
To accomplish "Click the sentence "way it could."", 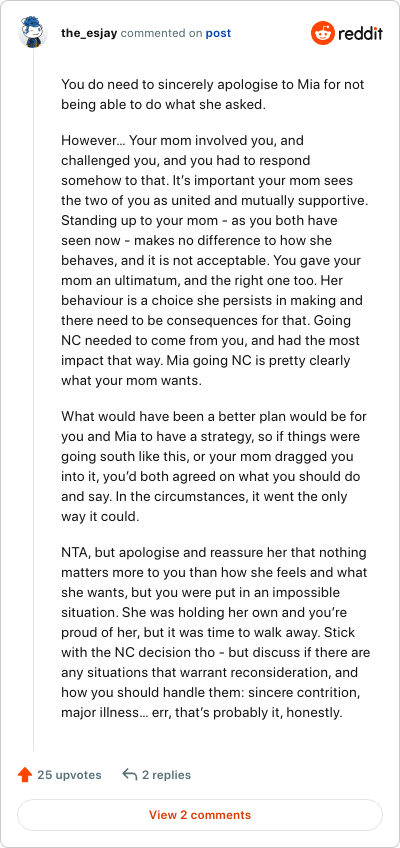I will click(100, 516).
